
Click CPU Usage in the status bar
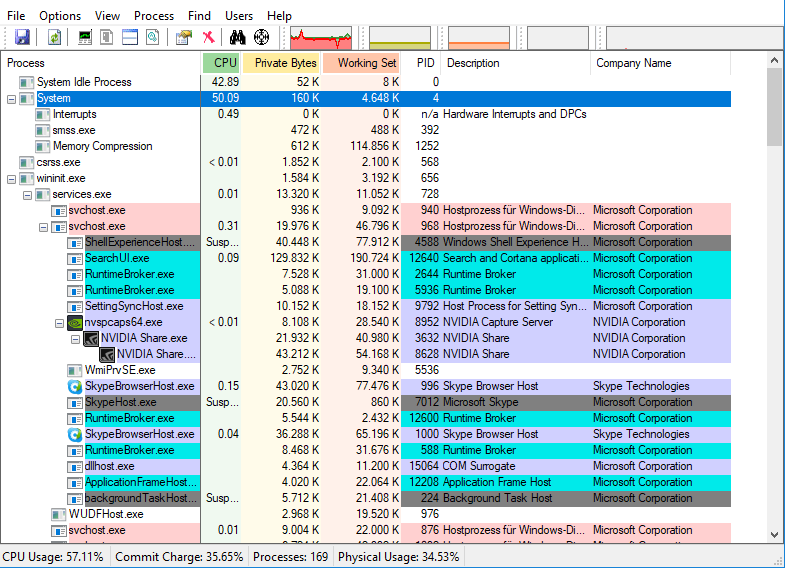point(53,557)
